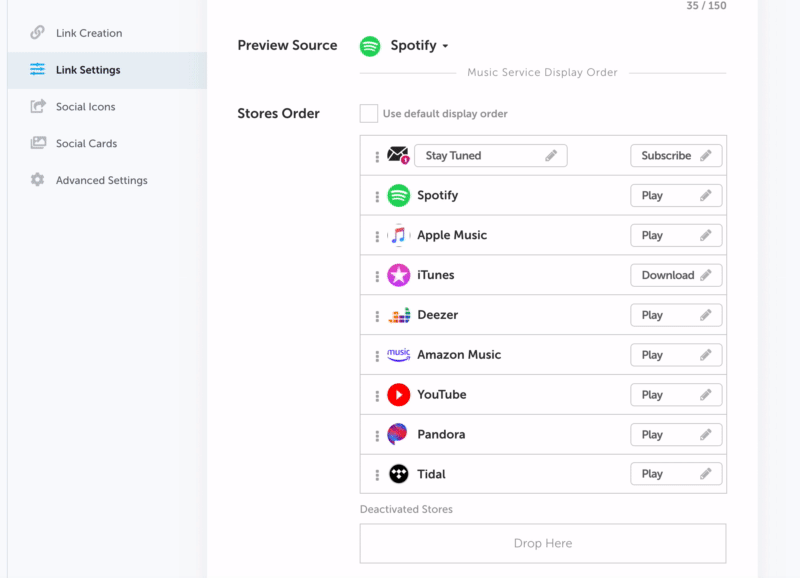Click the Apple Music icon
This screenshot has height=578, width=800.
point(398,235)
